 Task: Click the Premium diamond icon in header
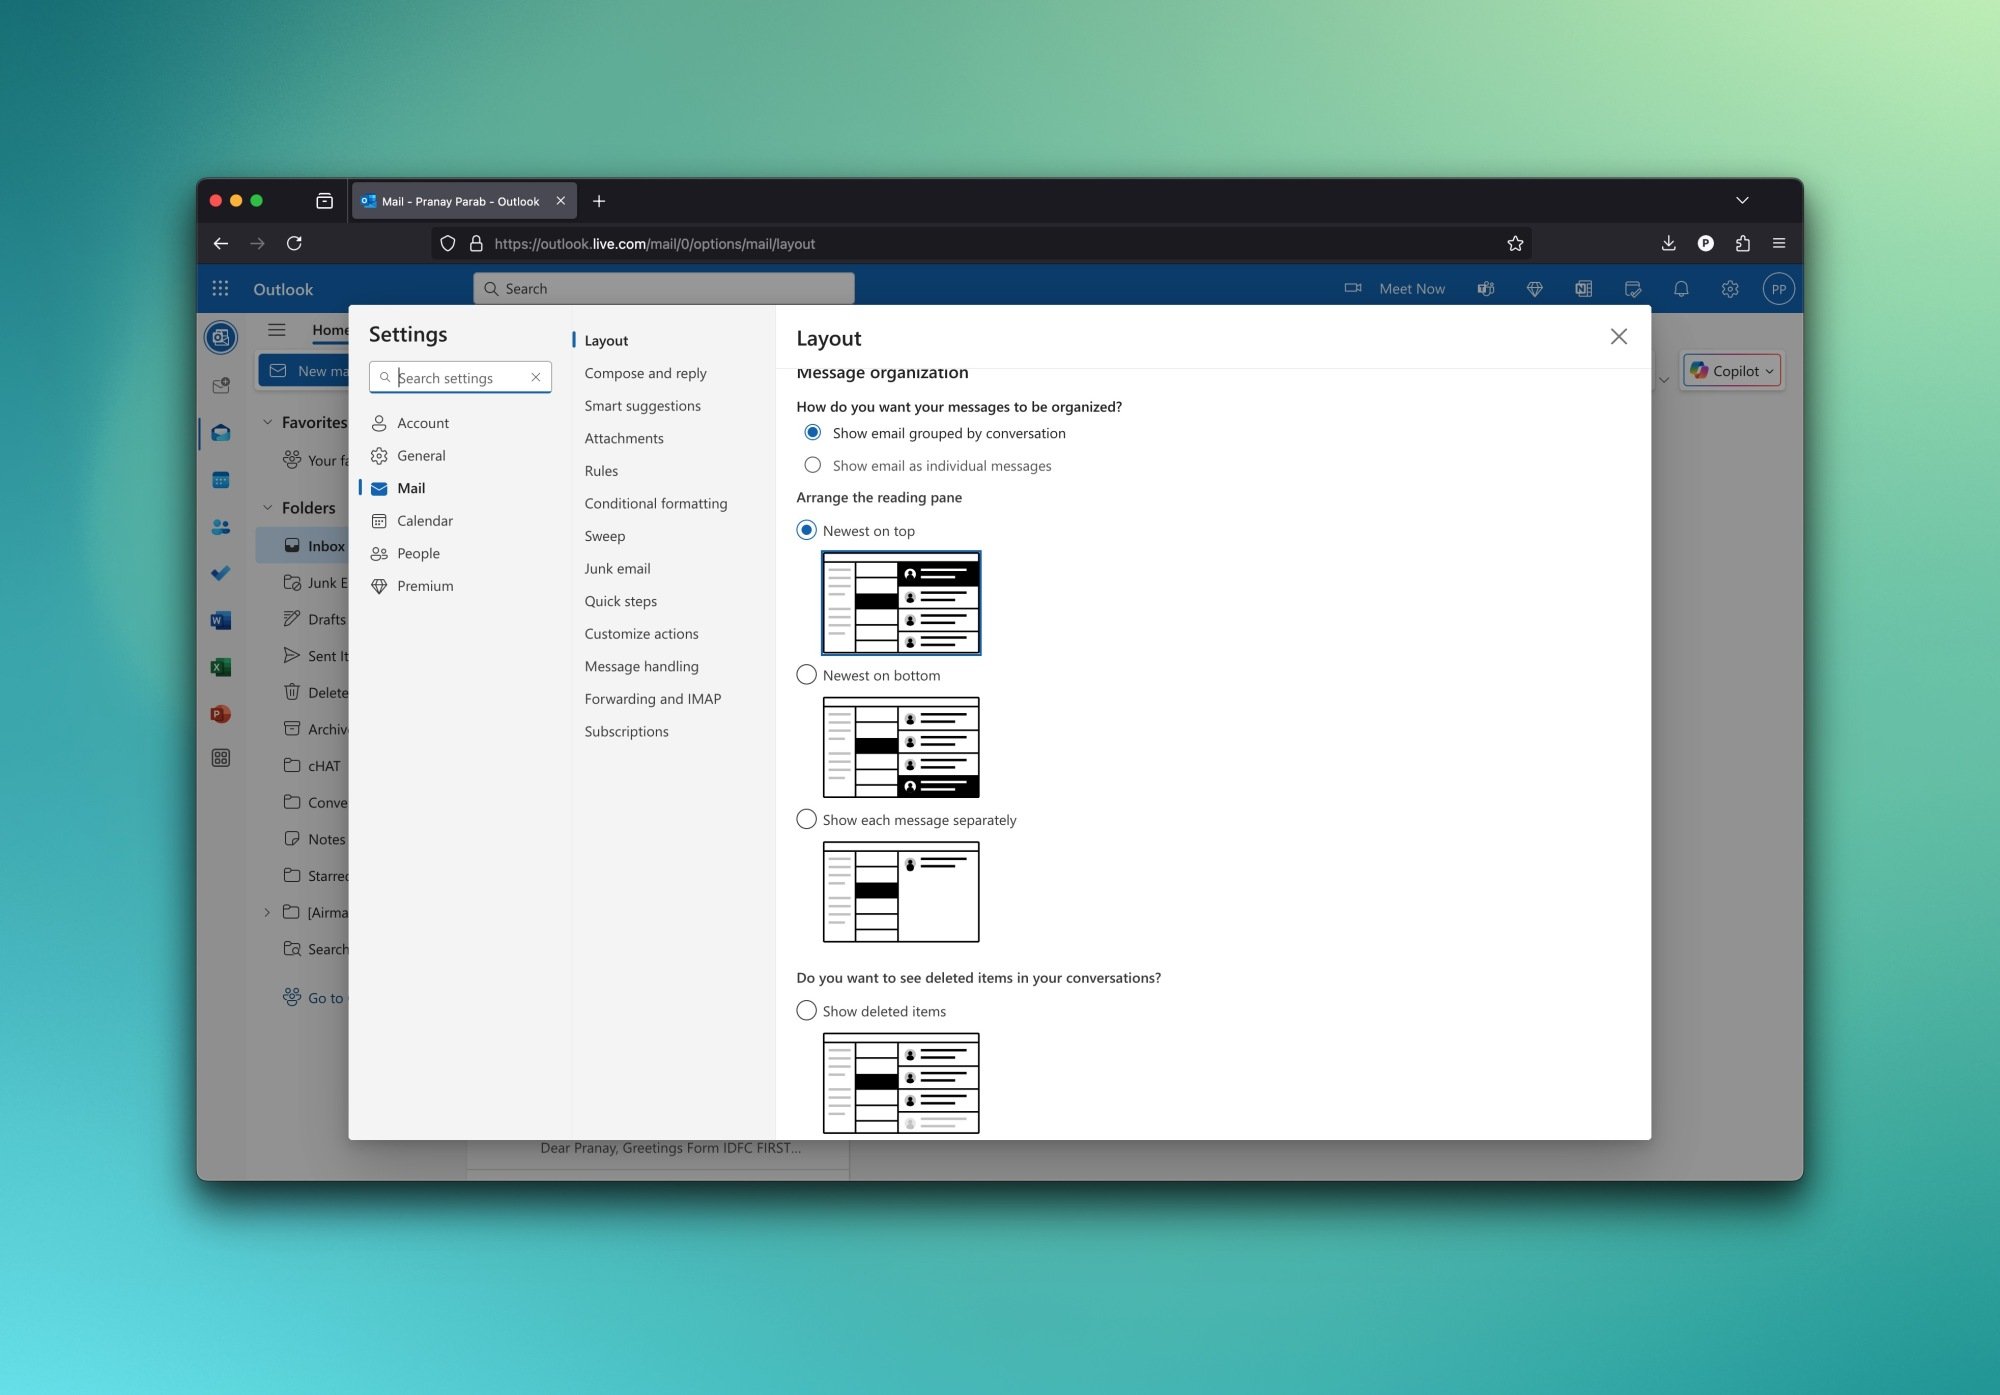click(1534, 289)
